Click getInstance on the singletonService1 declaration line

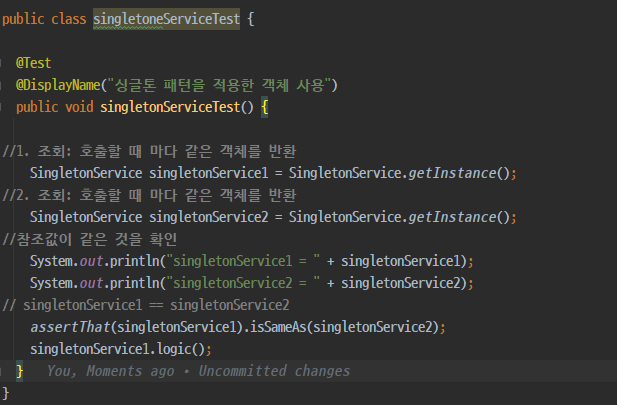[452, 173]
